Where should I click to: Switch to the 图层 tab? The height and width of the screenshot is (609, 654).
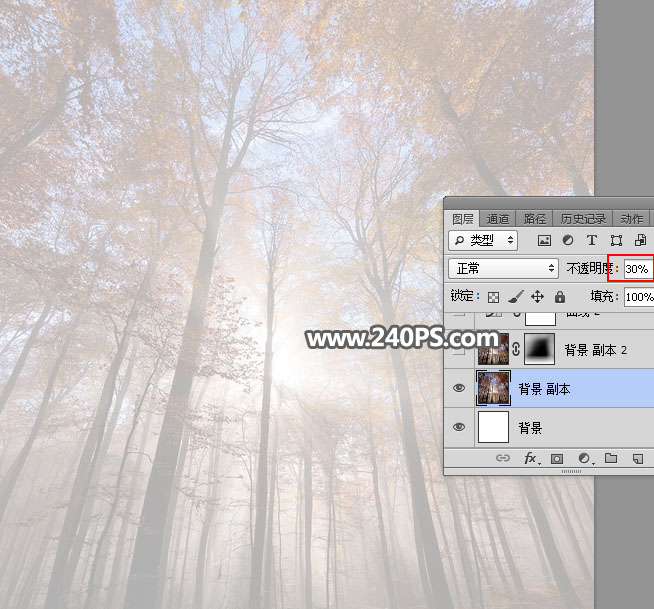[x=463, y=219]
